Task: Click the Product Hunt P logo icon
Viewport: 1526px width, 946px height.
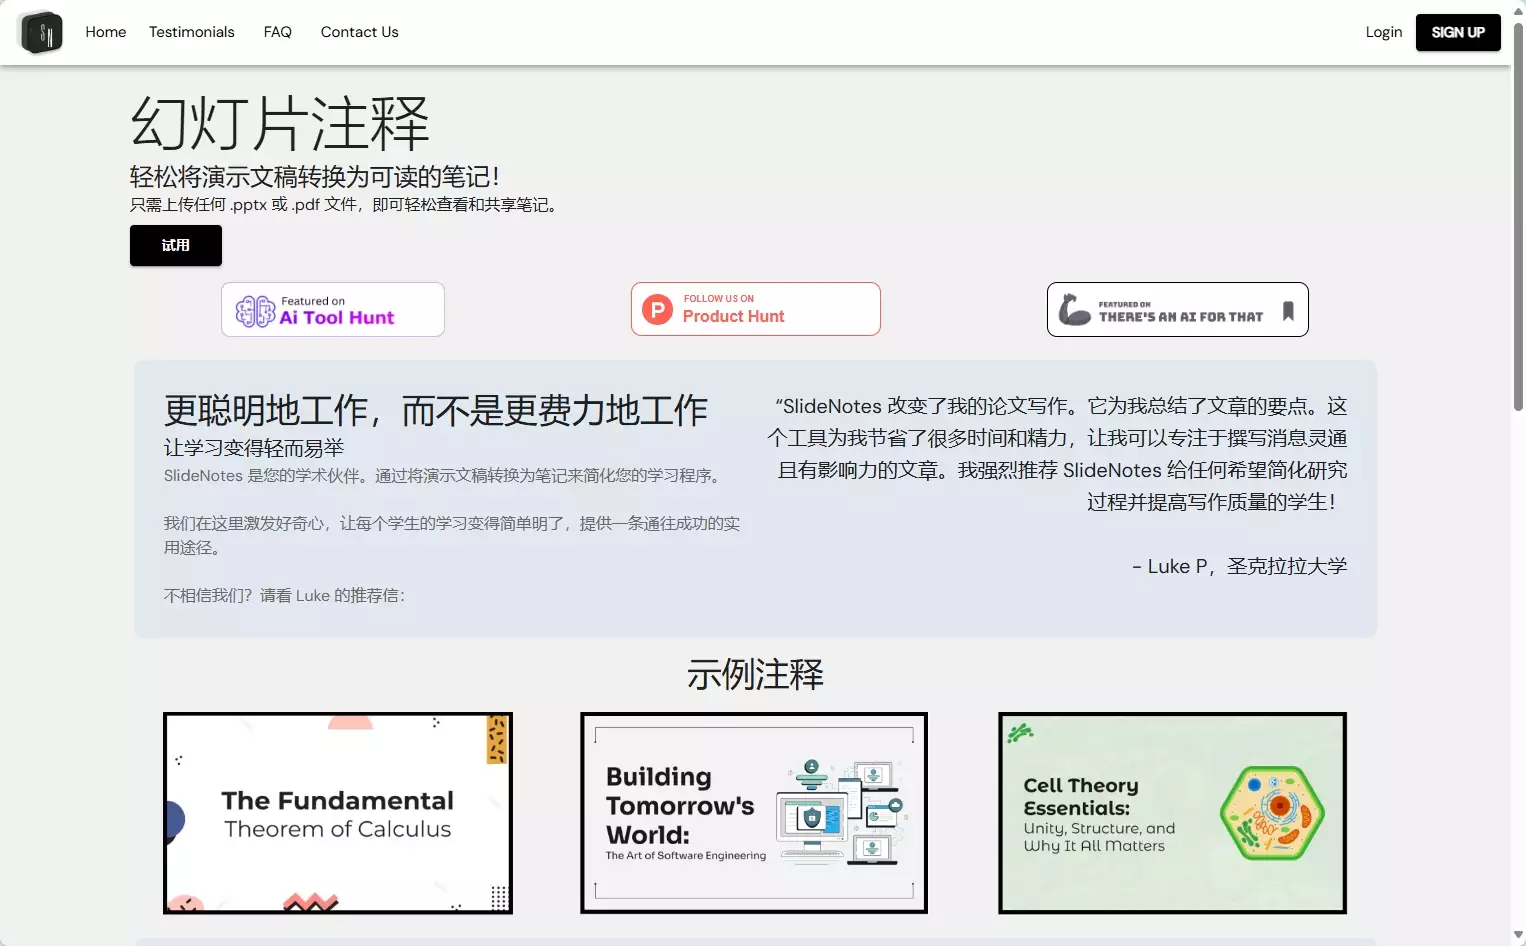Action: click(x=658, y=310)
